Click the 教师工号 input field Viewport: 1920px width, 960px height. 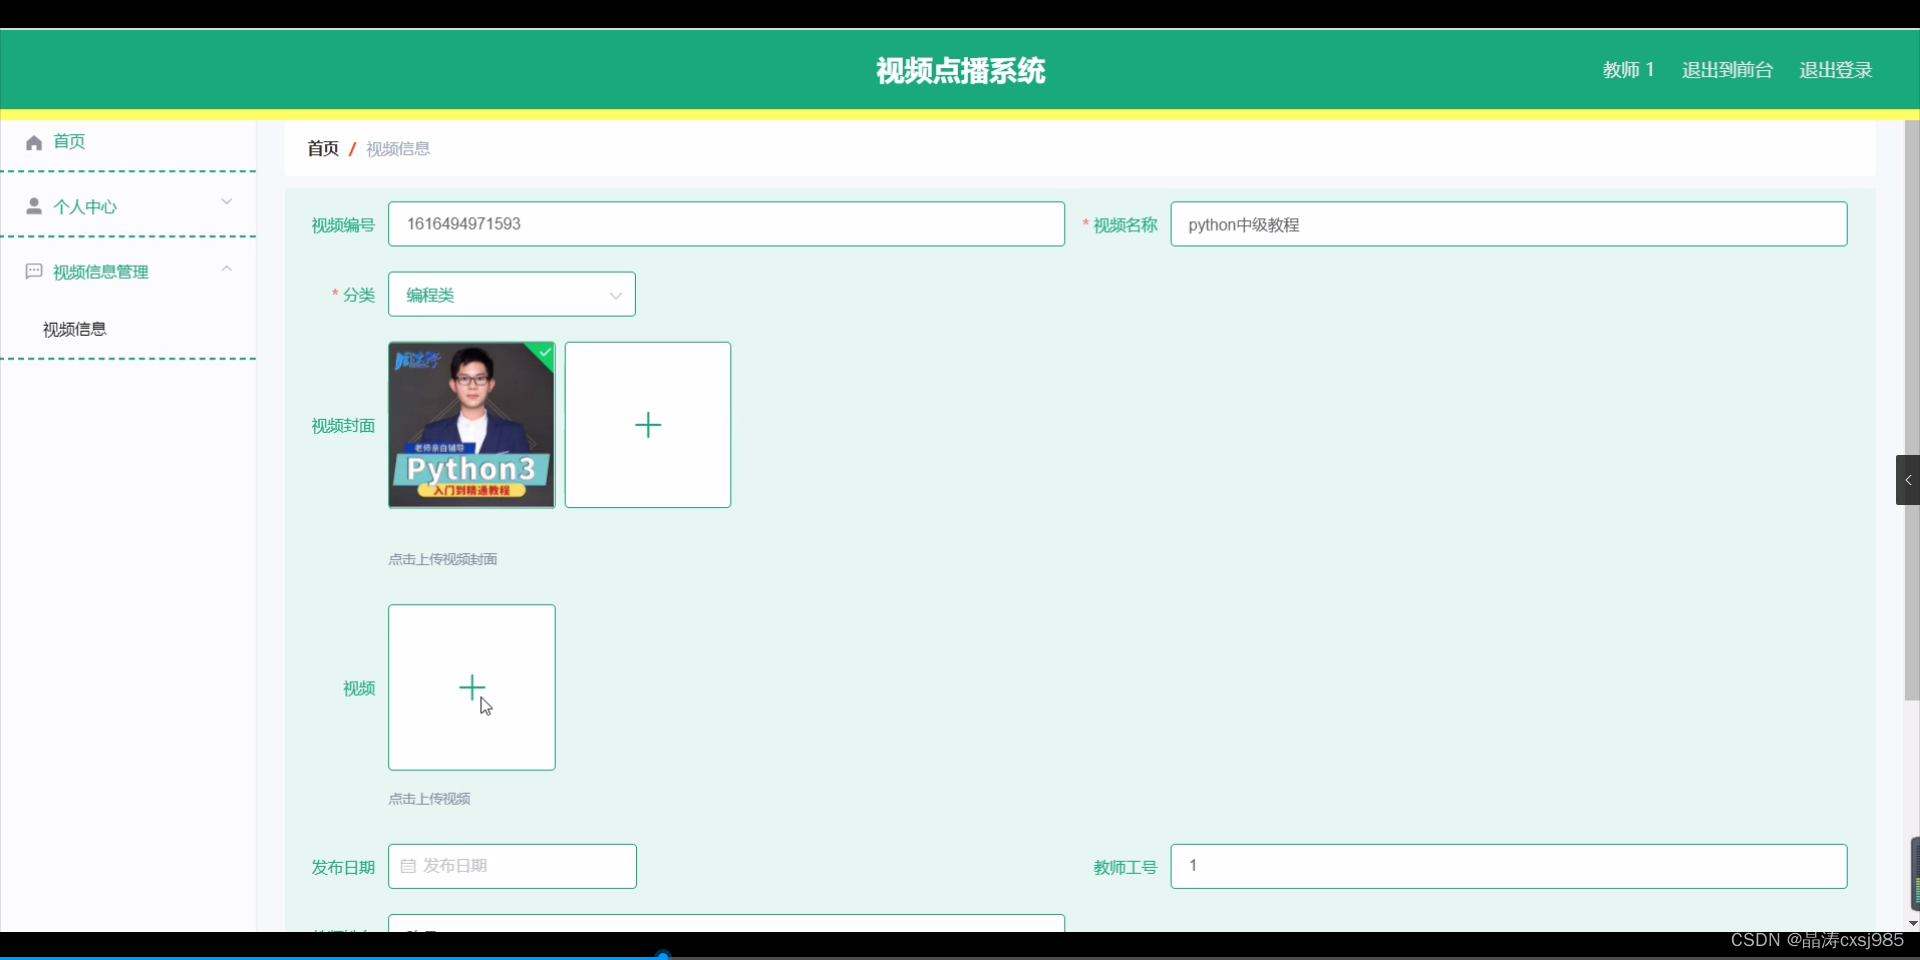pyautogui.click(x=1508, y=866)
